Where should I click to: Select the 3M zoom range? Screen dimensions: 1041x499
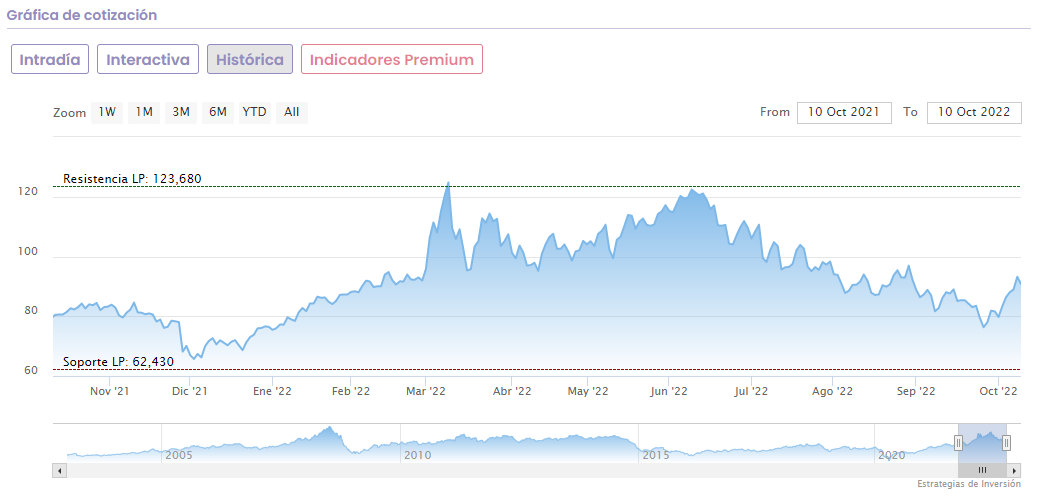point(181,112)
